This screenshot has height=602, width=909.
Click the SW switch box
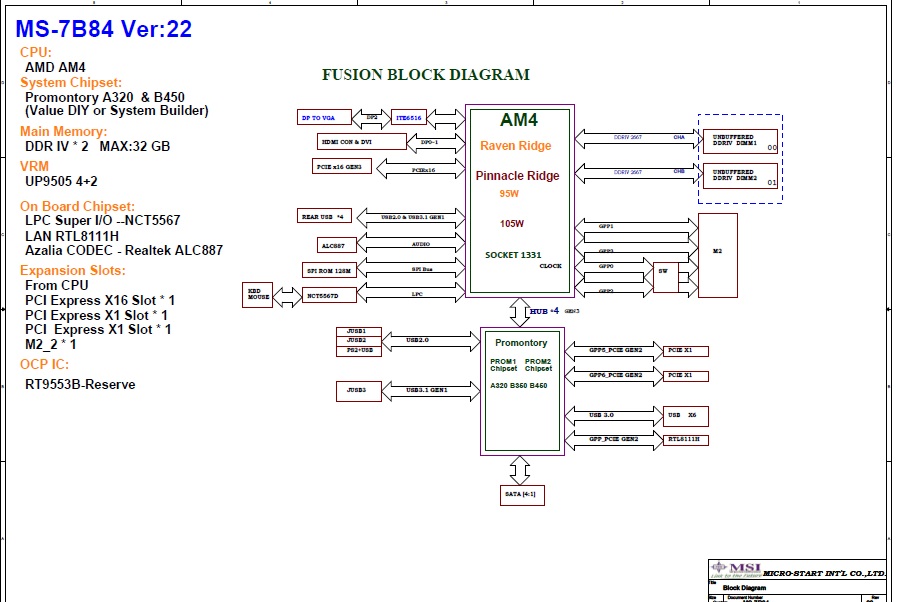pyautogui.click(x=662, y=277)
